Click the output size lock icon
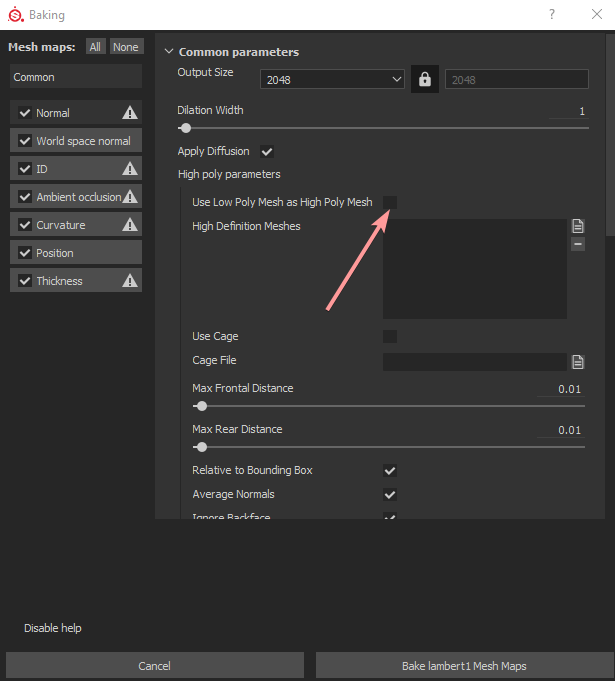 [425, 80]
